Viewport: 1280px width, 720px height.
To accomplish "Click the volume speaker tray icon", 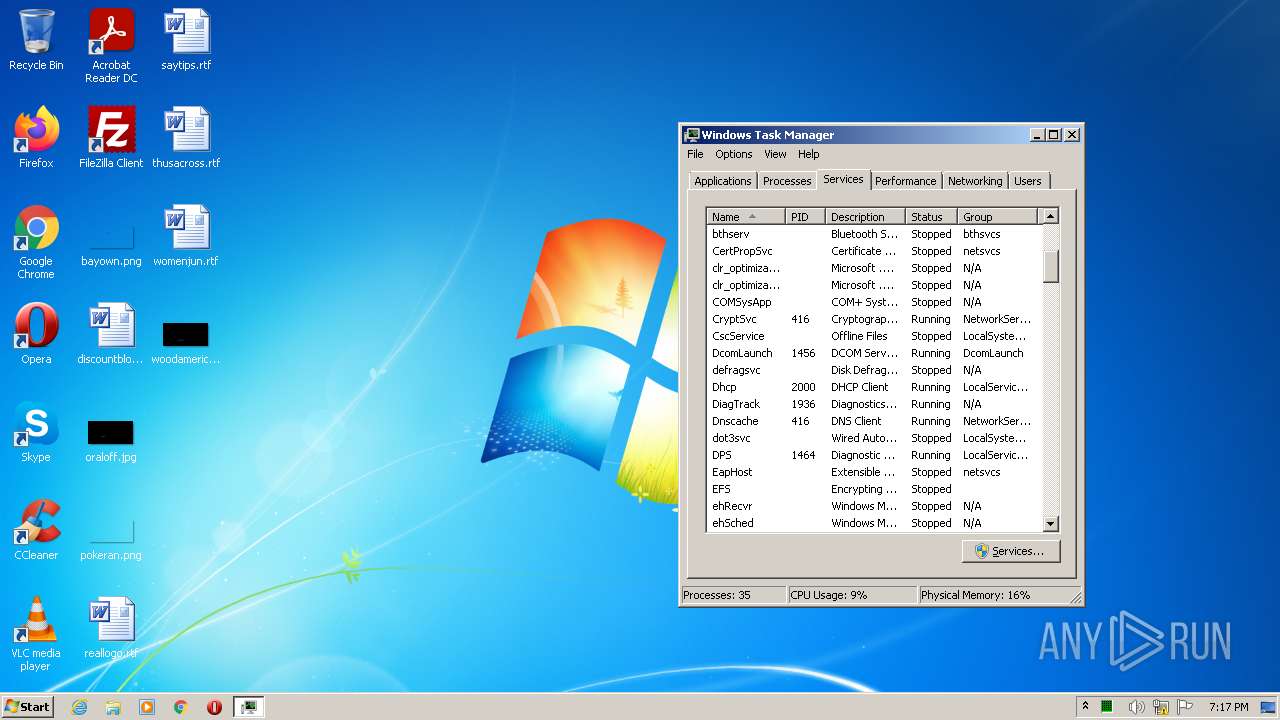I will [1137, 707].
